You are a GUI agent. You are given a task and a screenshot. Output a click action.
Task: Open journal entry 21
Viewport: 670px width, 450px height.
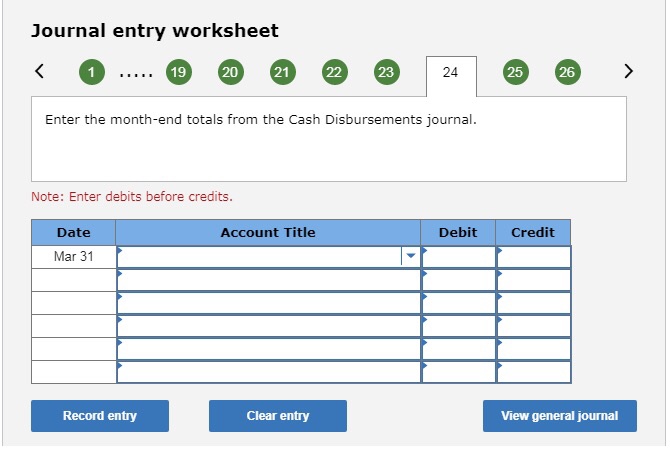282,72
